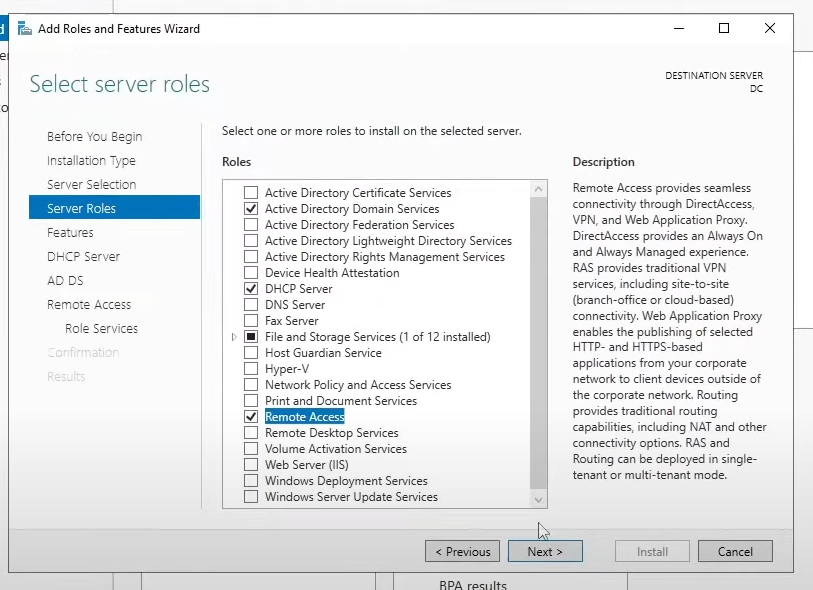The image size is (813, 590).
Task: Close the Add Roles and Features Wizard
Action: click(770, 29)
